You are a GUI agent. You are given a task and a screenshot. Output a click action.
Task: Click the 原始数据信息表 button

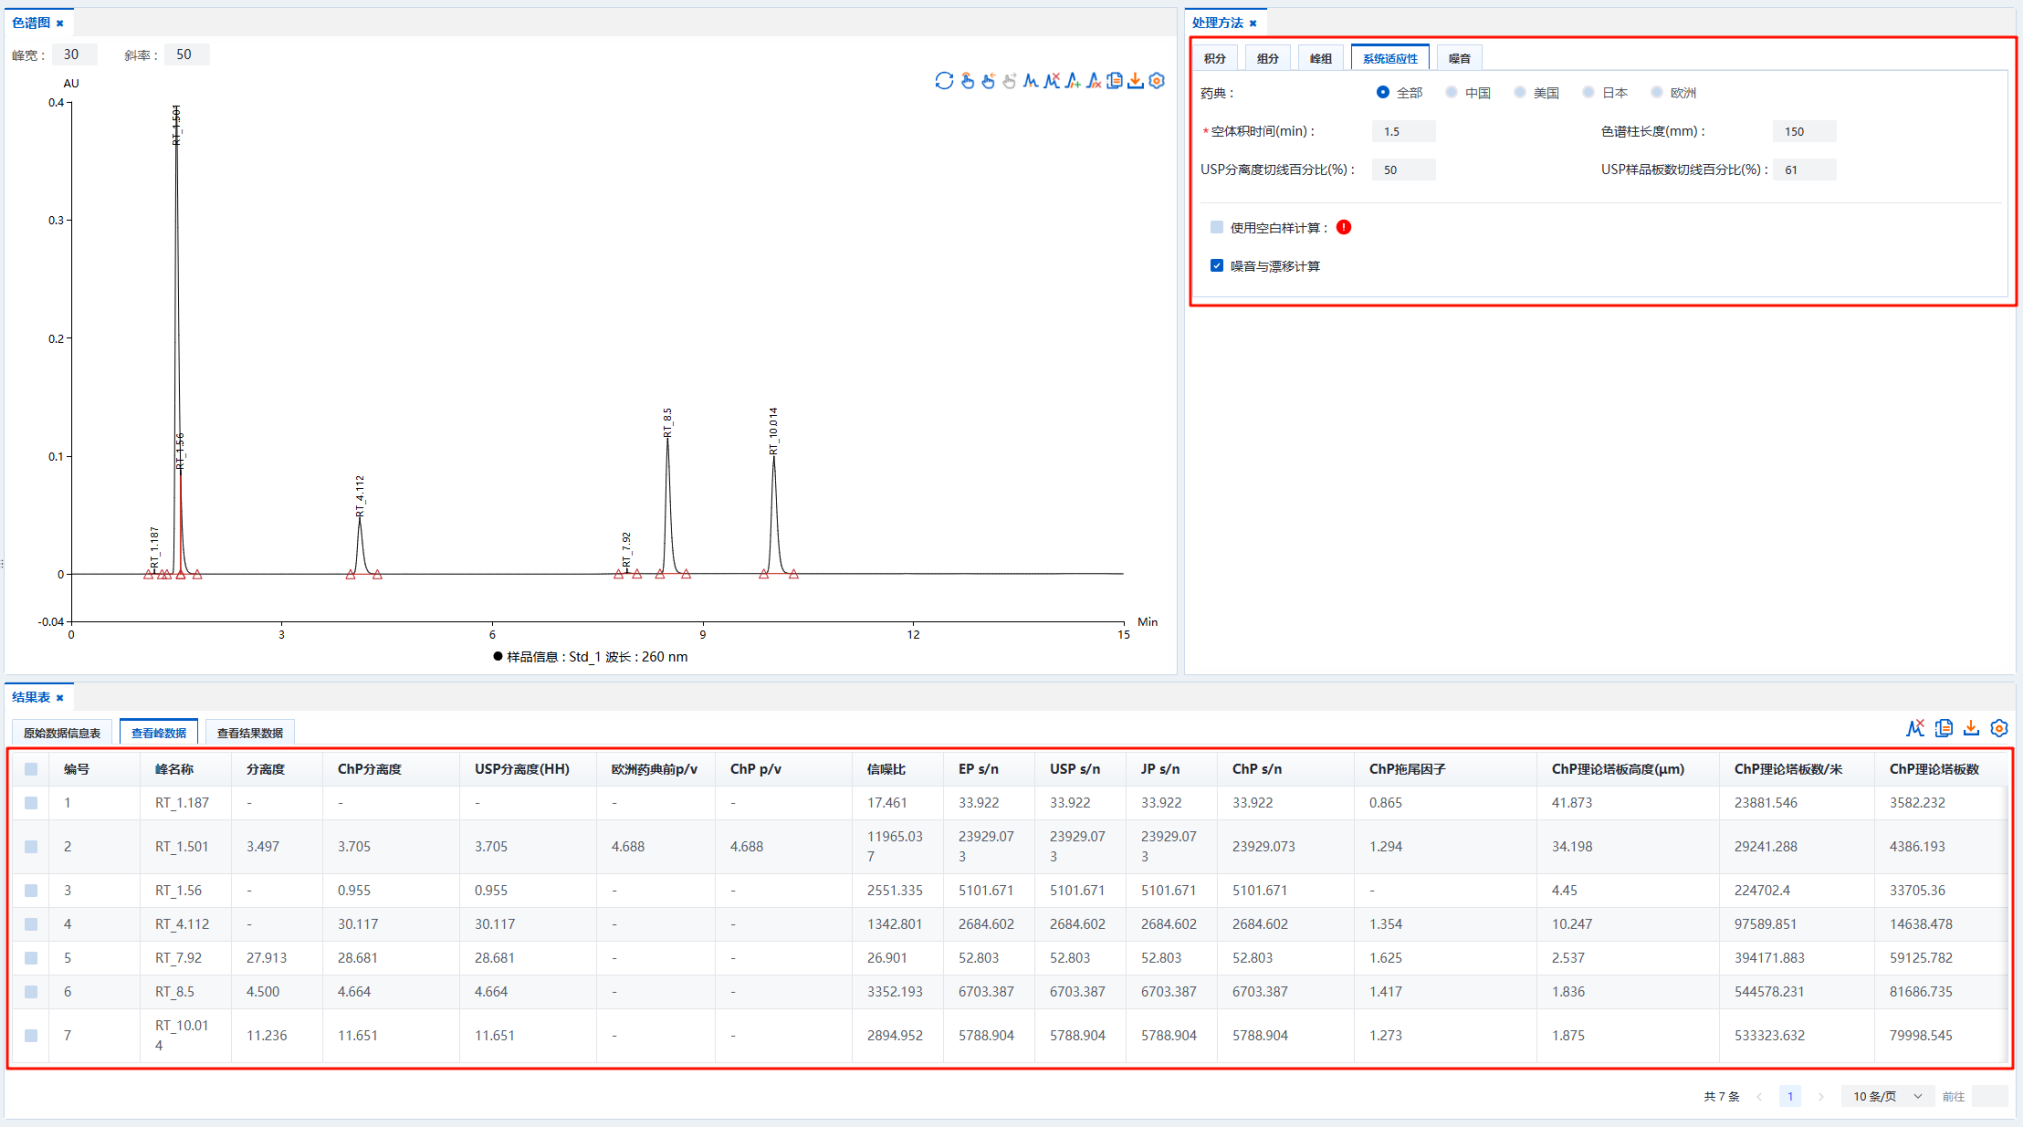62,733
